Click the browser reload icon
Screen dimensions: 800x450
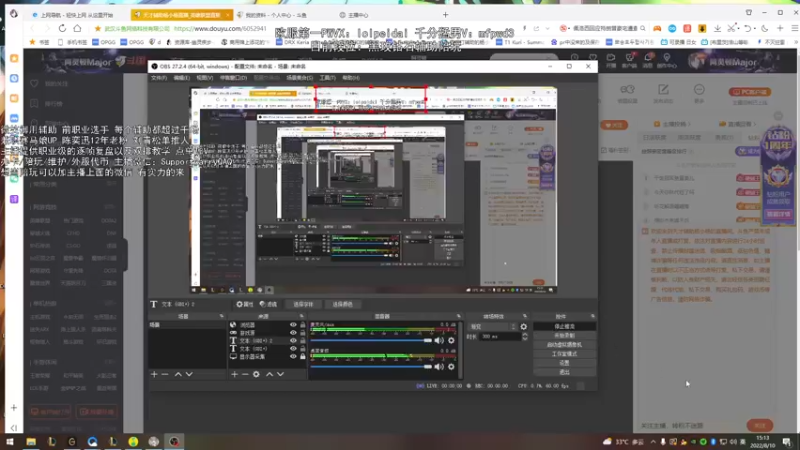point(62,29)
